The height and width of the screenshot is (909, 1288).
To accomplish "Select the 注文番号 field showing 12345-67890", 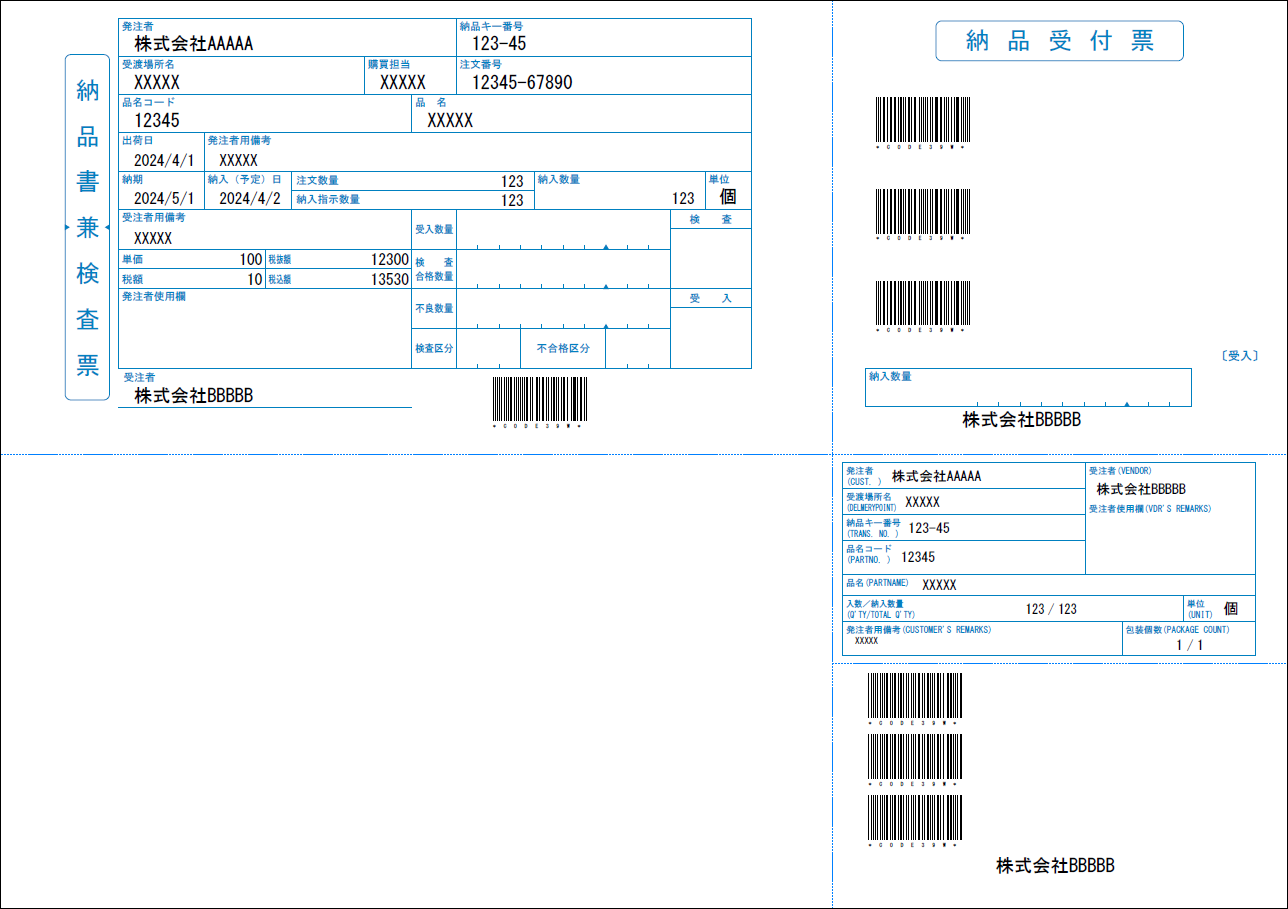I will click(522, 82).
